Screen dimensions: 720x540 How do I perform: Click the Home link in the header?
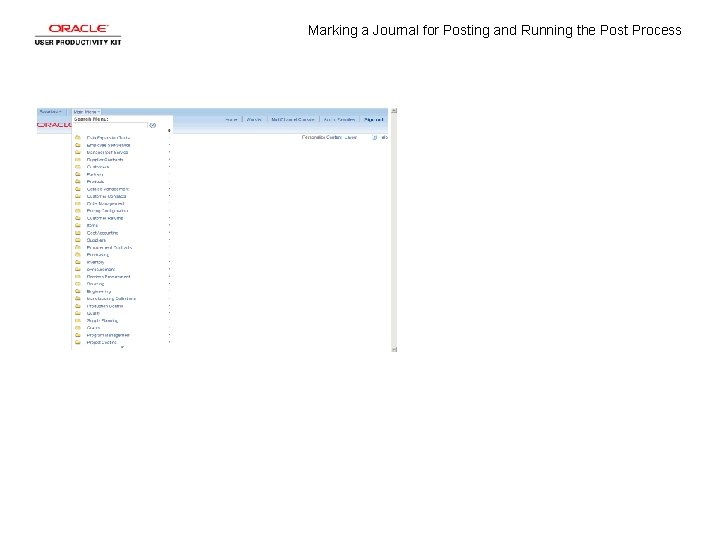[231, 119]
